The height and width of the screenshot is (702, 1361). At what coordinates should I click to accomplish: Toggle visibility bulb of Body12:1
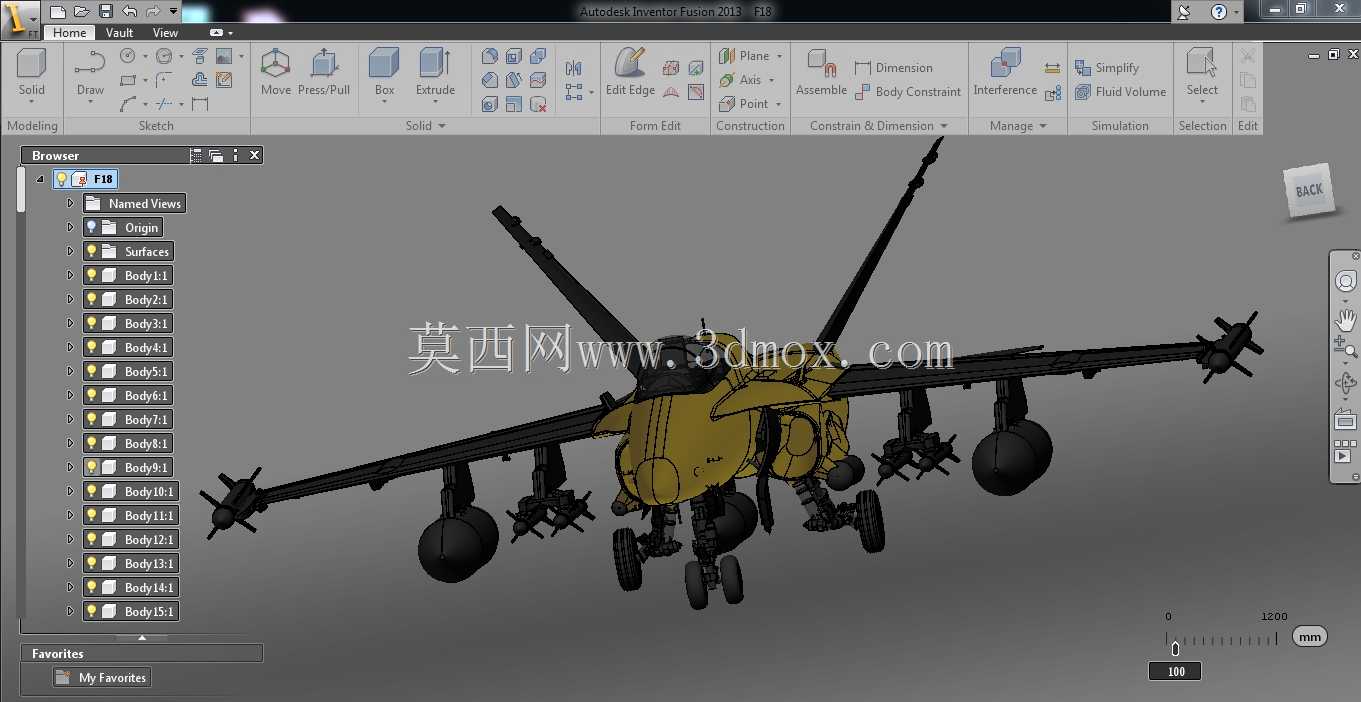91,539
